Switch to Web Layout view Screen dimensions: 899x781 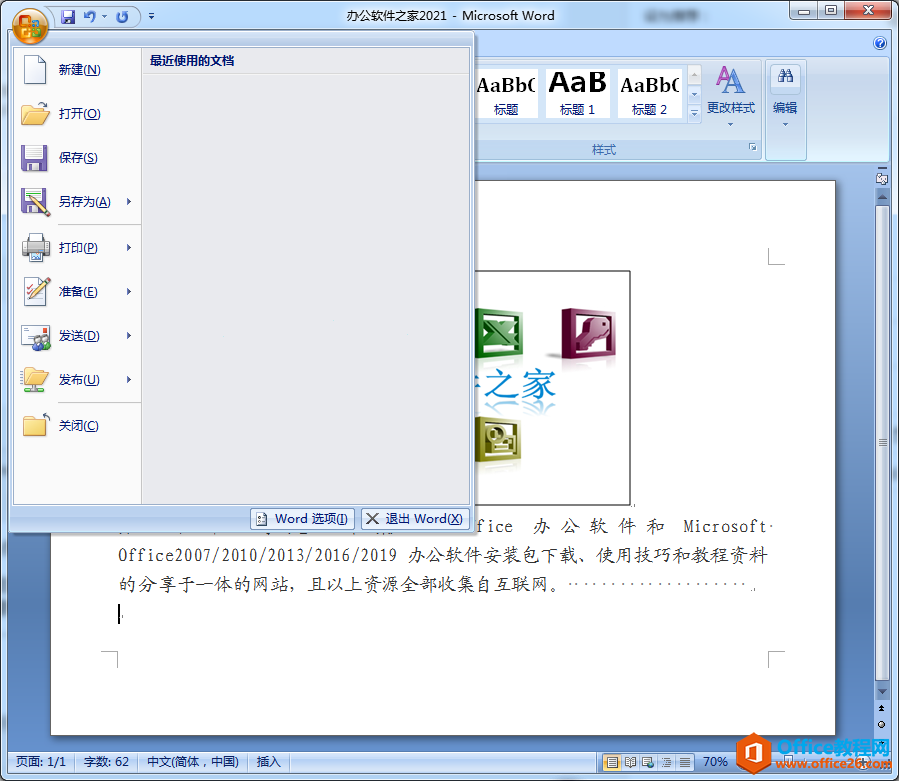click(x=648, y=762)
